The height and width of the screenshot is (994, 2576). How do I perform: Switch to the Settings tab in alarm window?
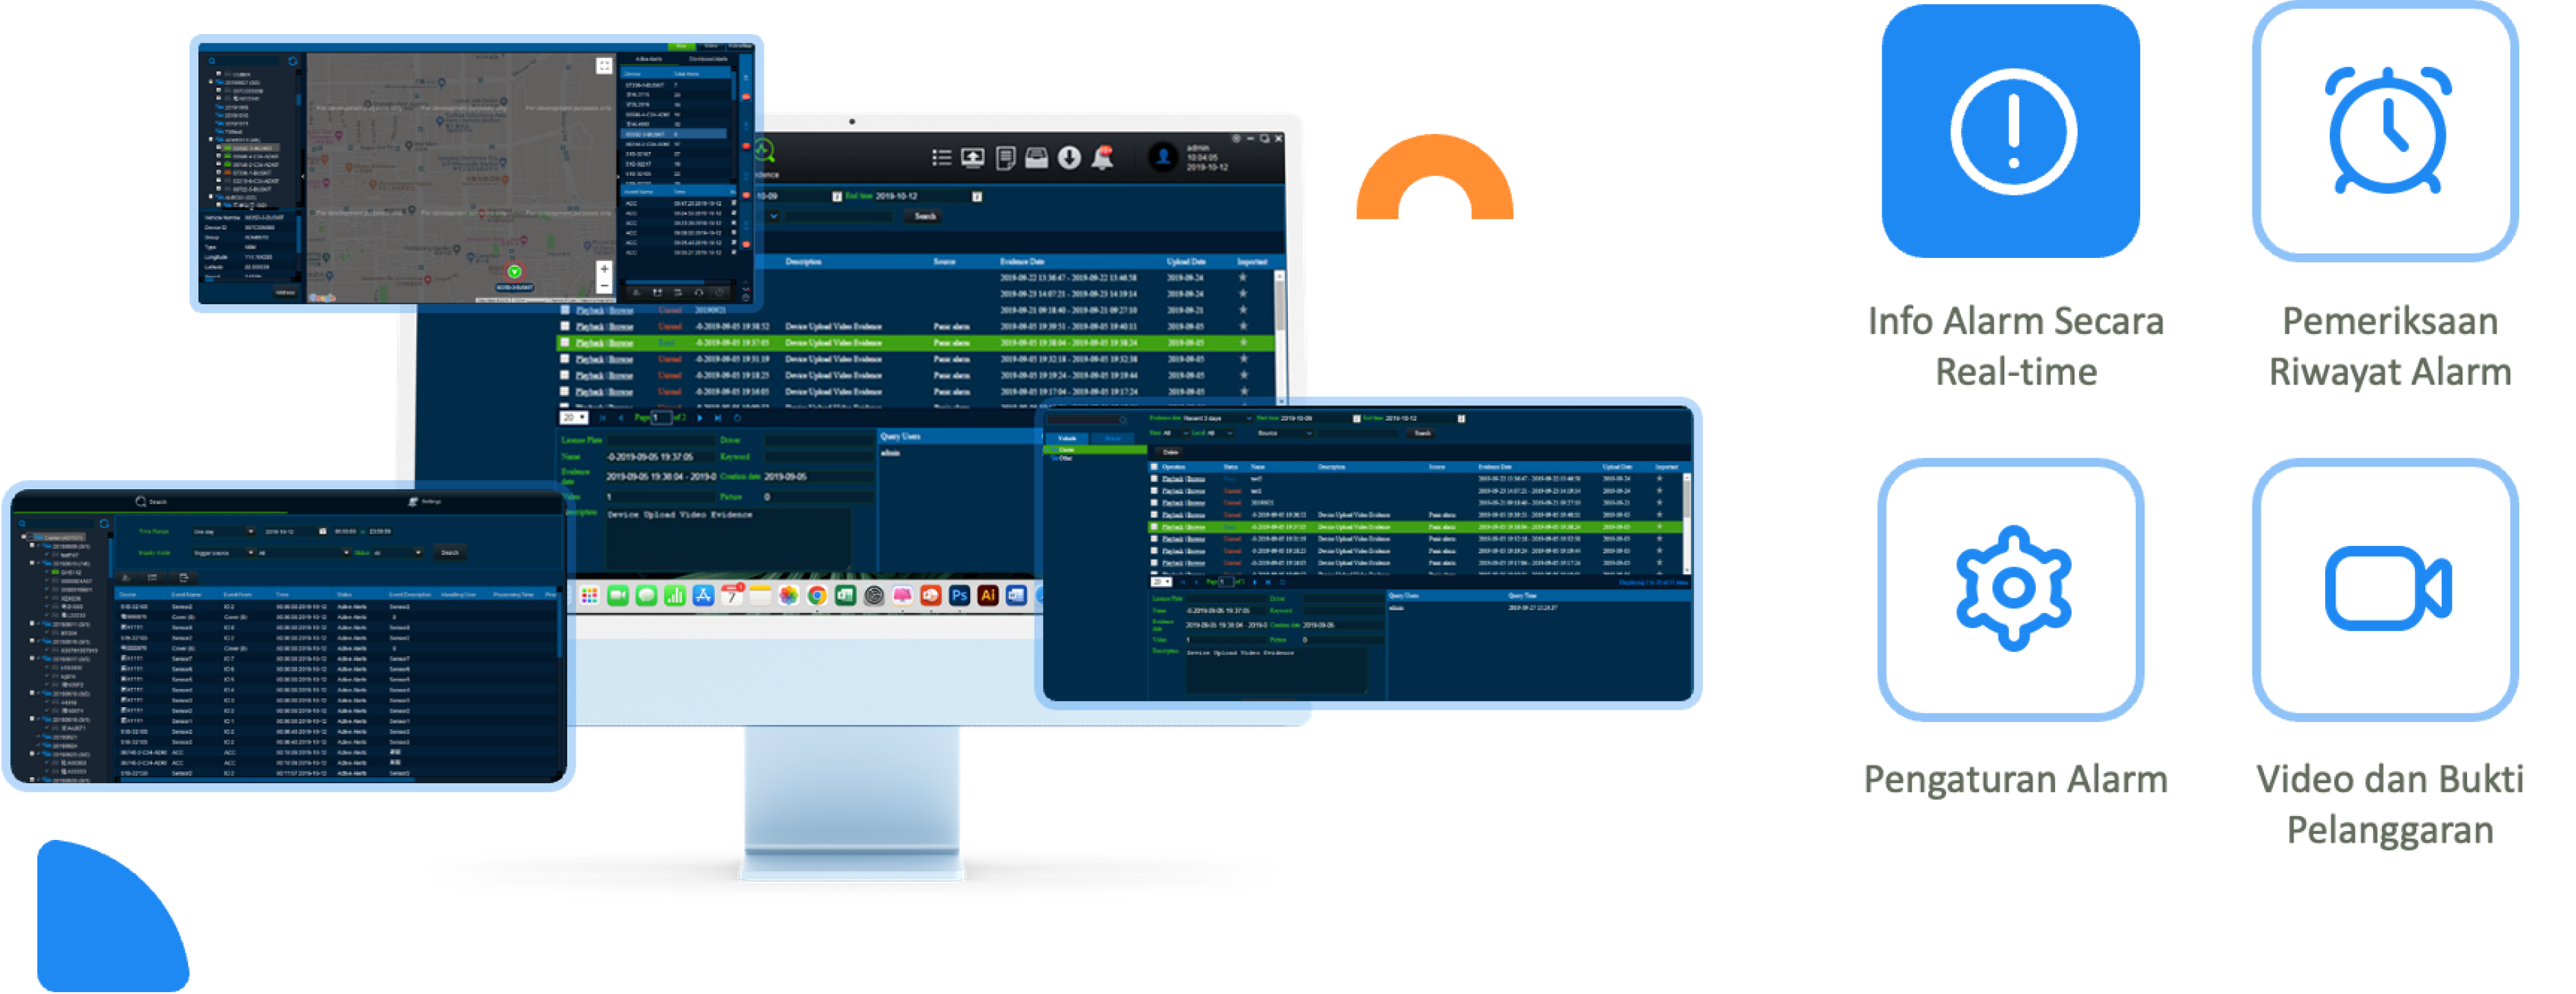425,501
